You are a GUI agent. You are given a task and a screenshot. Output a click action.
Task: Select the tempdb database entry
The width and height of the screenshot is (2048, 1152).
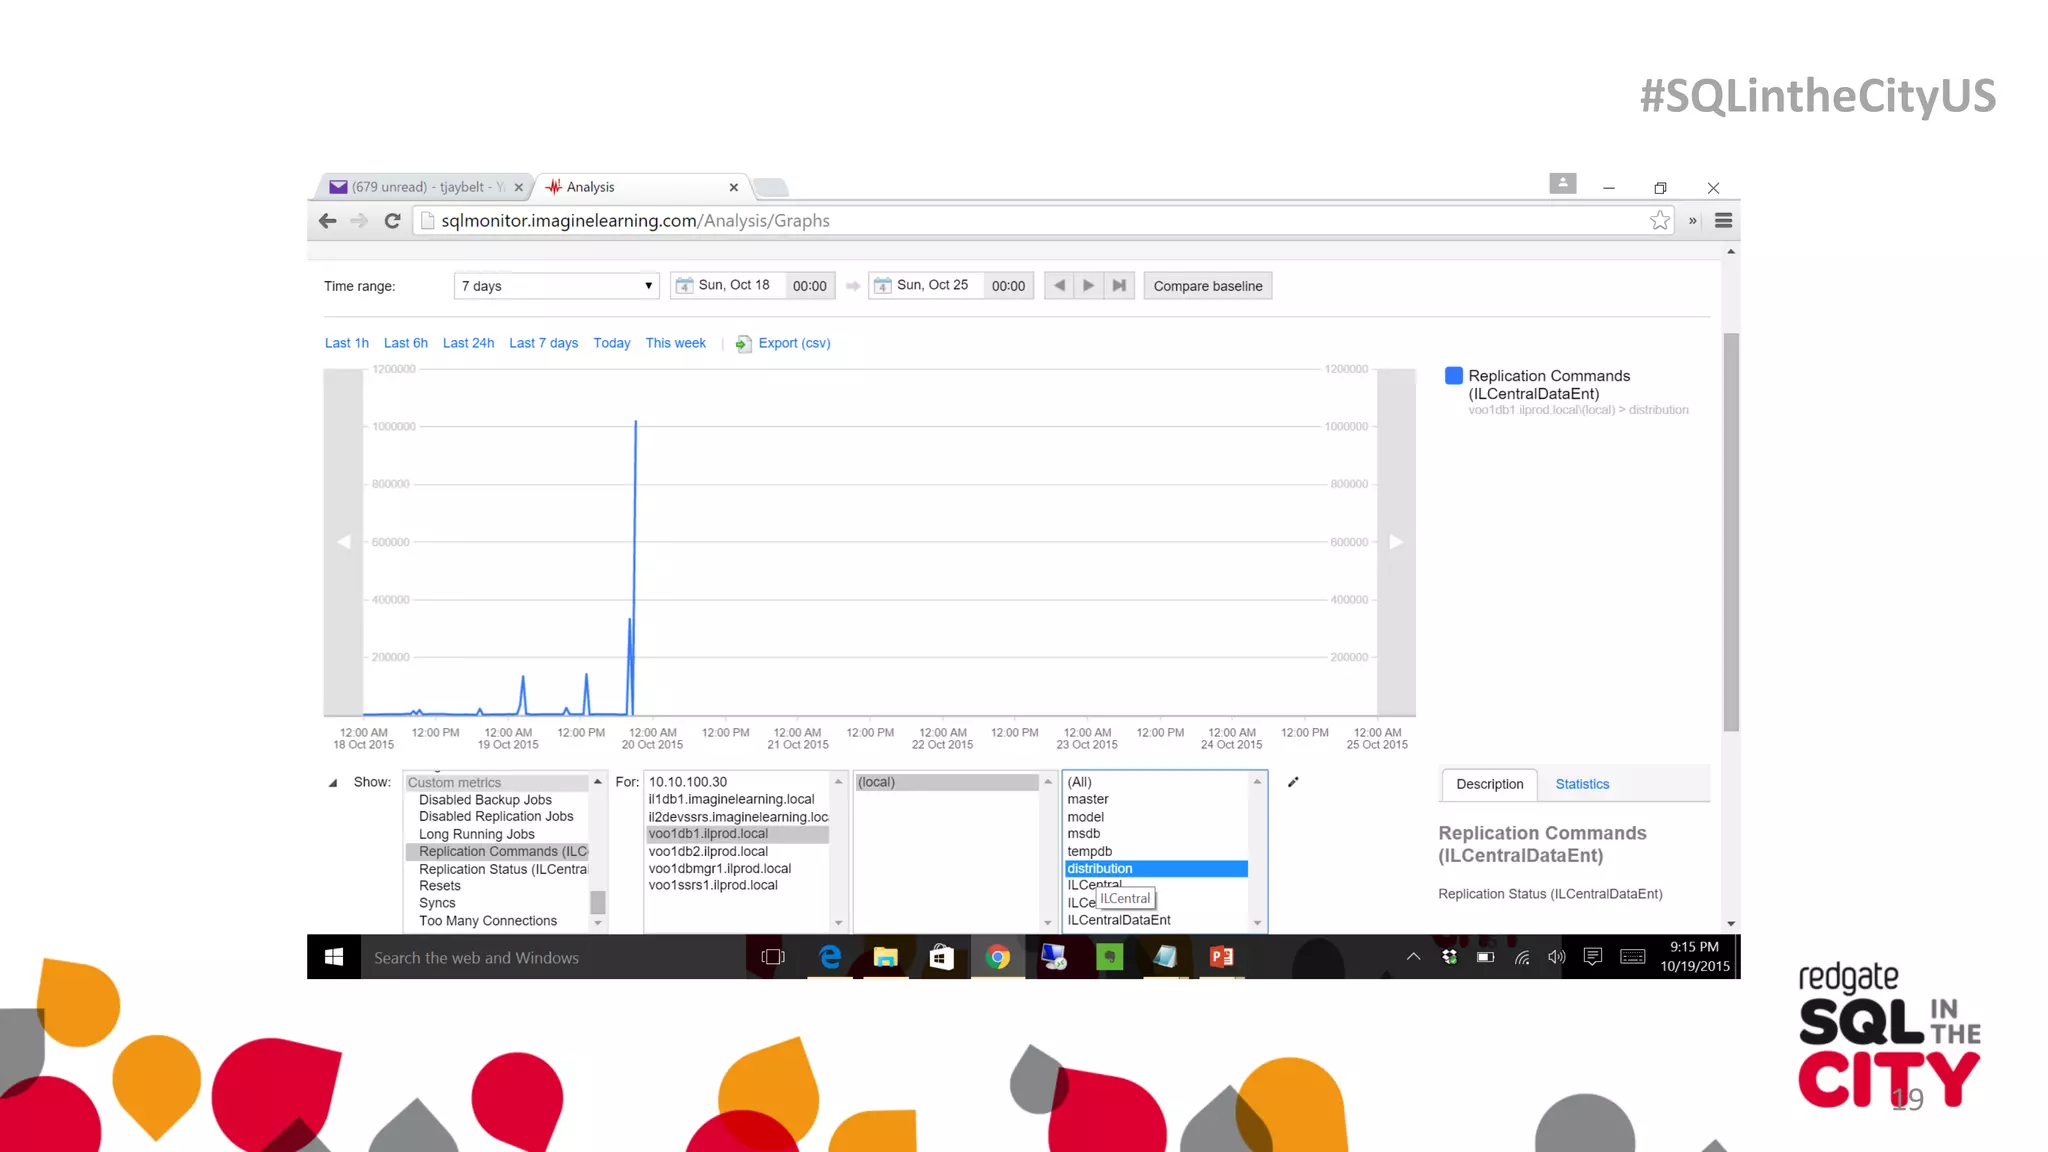coord(1089,851)
